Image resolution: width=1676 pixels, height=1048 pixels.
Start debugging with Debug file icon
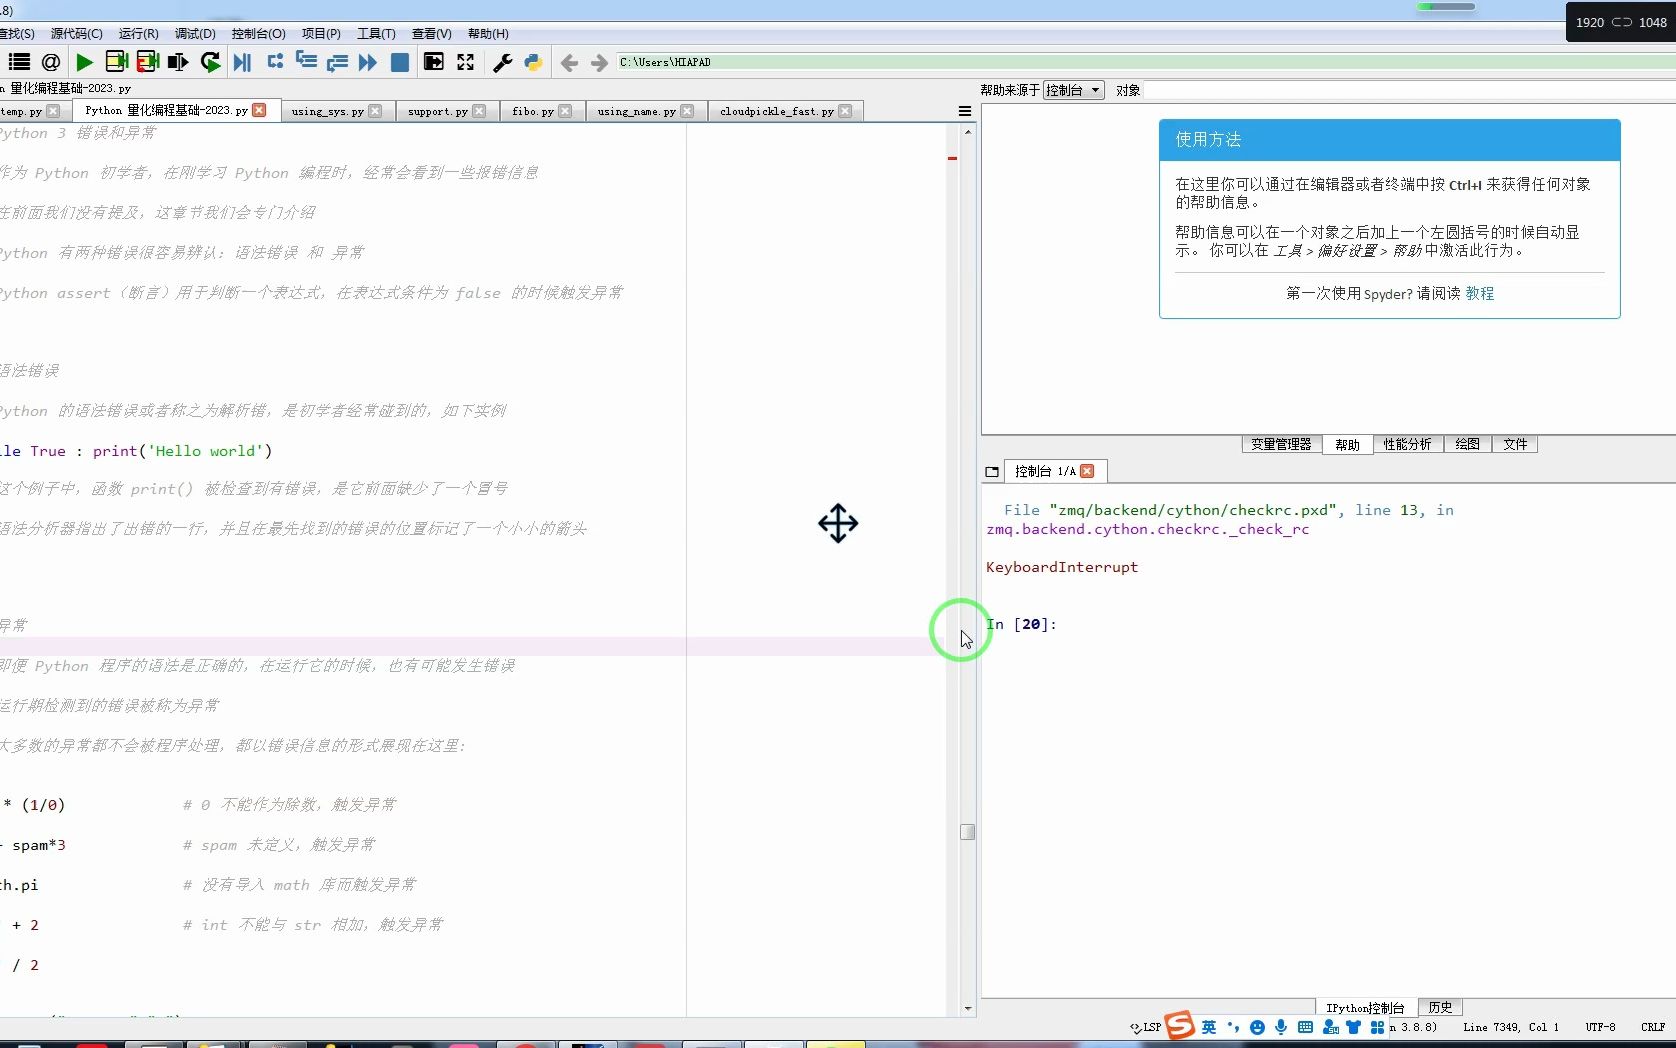pyautogui.click(x=242, y=62)
